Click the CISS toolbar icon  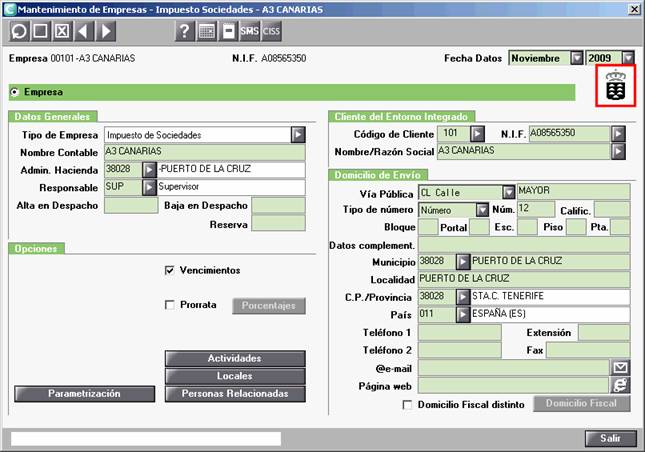coord(271,31)
